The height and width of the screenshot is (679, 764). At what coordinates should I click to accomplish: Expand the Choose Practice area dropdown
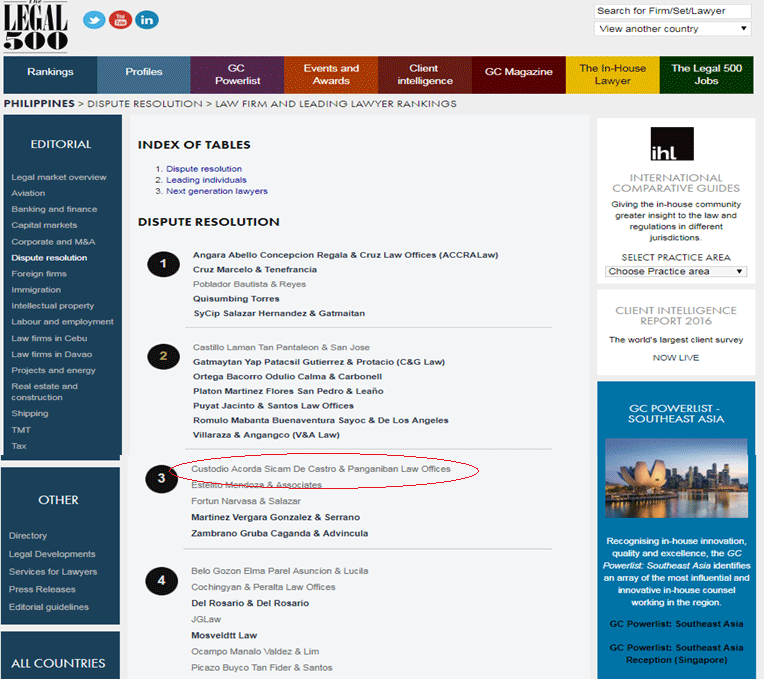point(676,271)
